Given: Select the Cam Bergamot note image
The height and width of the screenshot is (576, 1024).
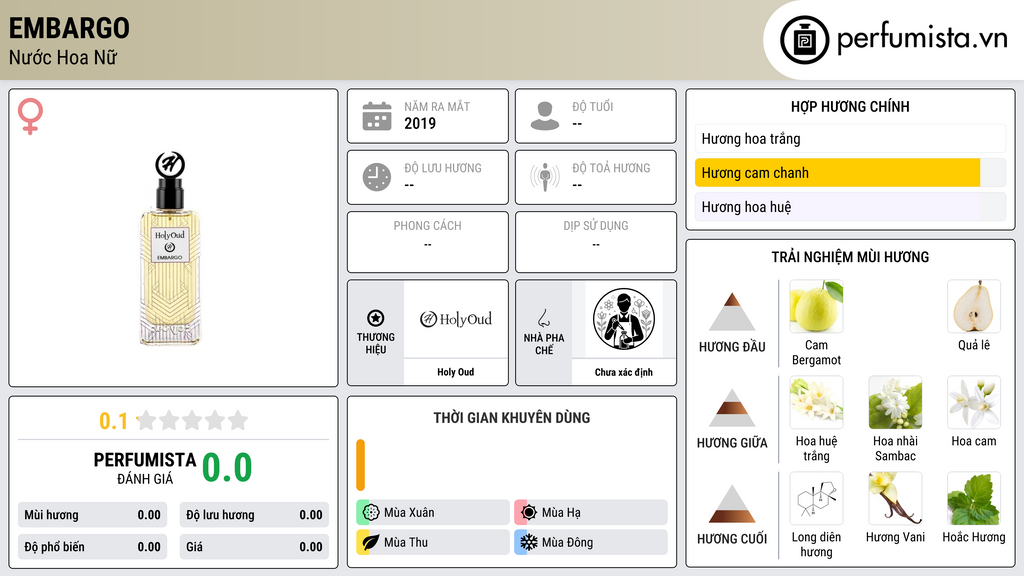Looking at the screenshot, I should [x=816, y=306].
